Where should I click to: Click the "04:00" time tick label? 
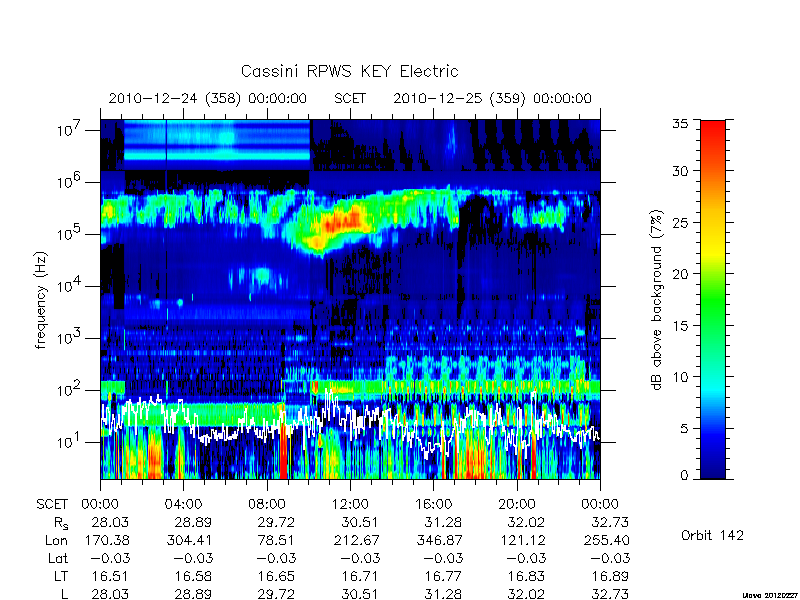(183, 505)
